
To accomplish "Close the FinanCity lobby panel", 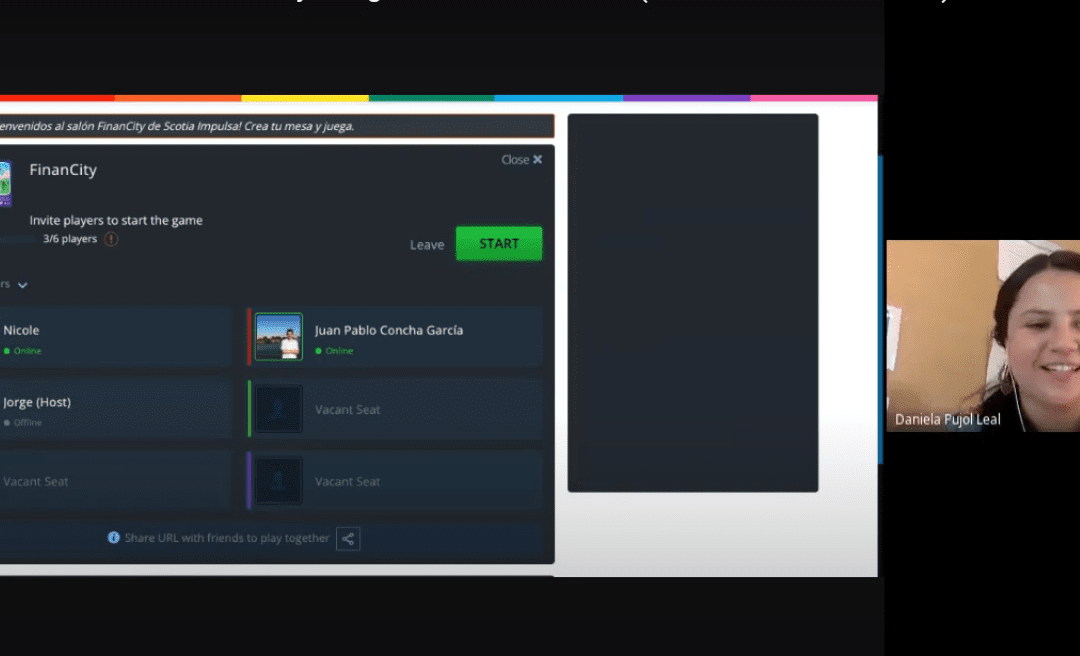I will click(x=521, y=159).
